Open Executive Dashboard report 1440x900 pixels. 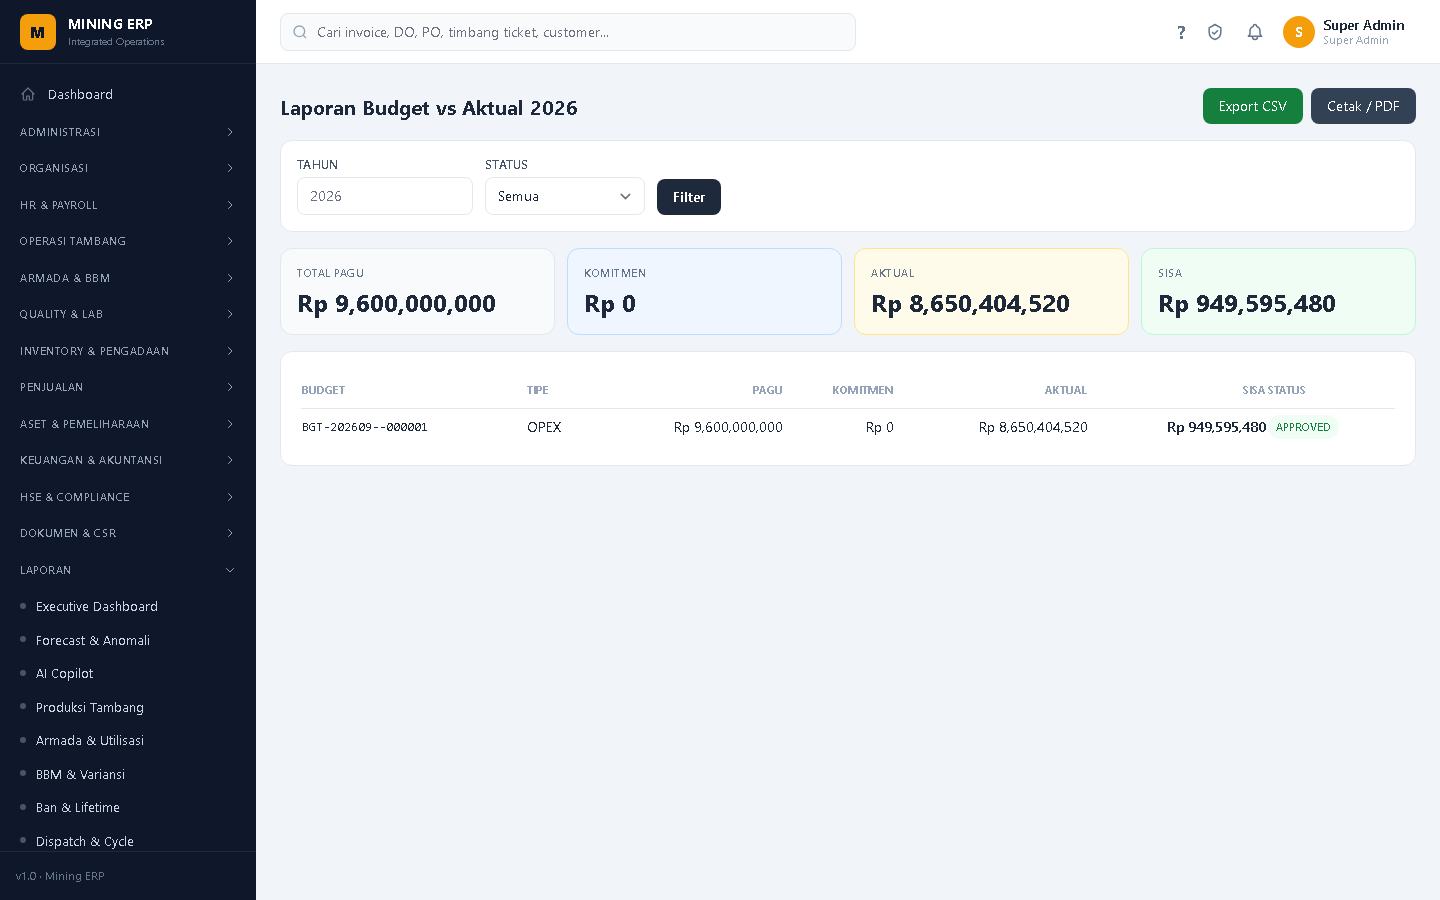[x=97, y=607]
